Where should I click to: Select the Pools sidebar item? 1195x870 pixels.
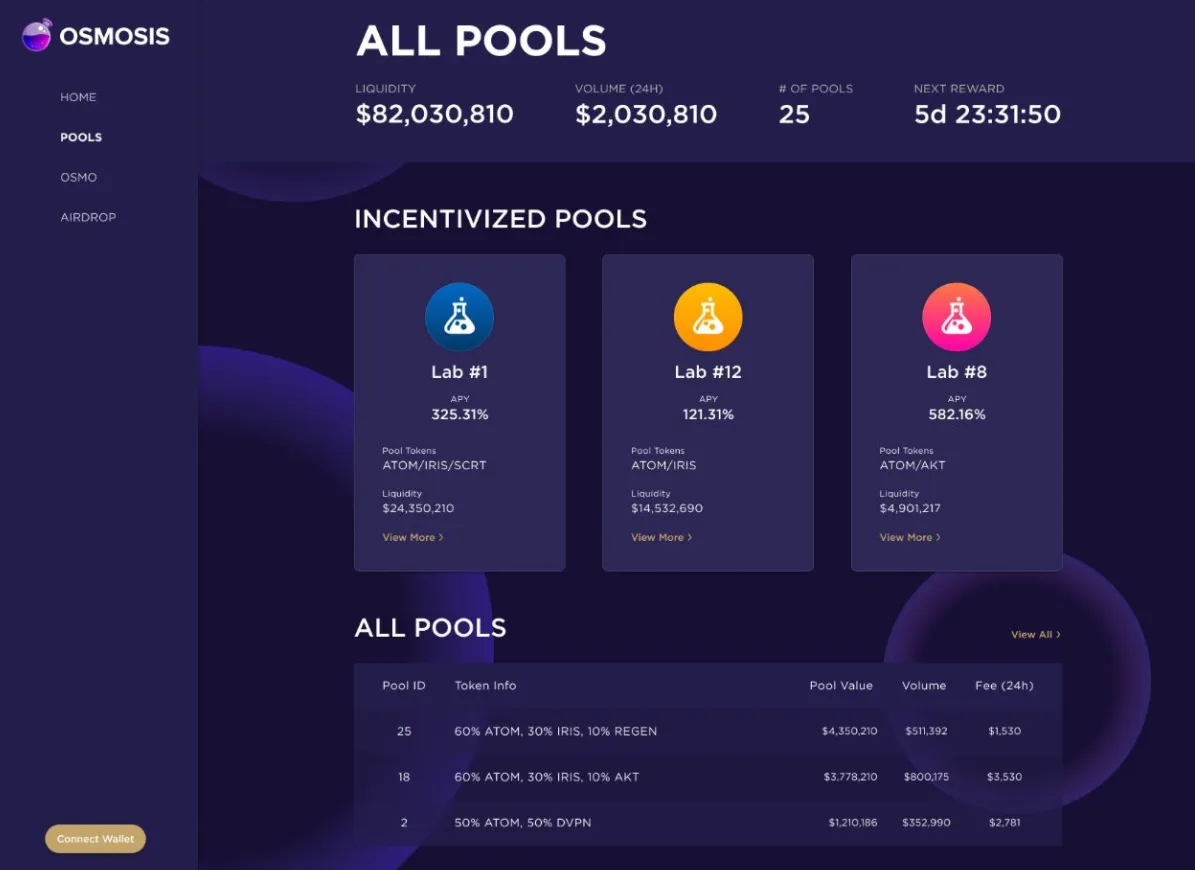pos(81,137)
